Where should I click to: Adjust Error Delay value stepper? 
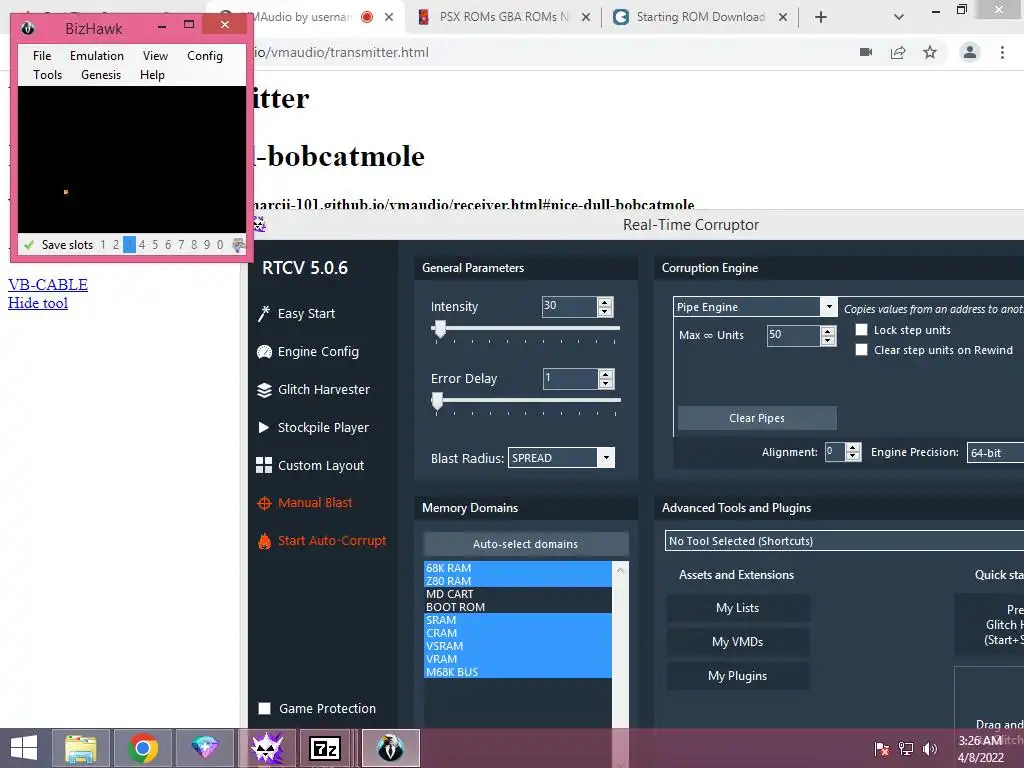click(605, 379)
